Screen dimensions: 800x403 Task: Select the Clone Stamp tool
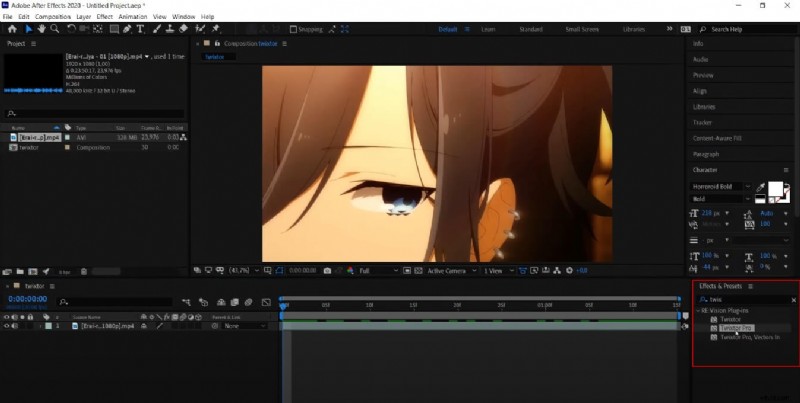click(x=170, y=29)
